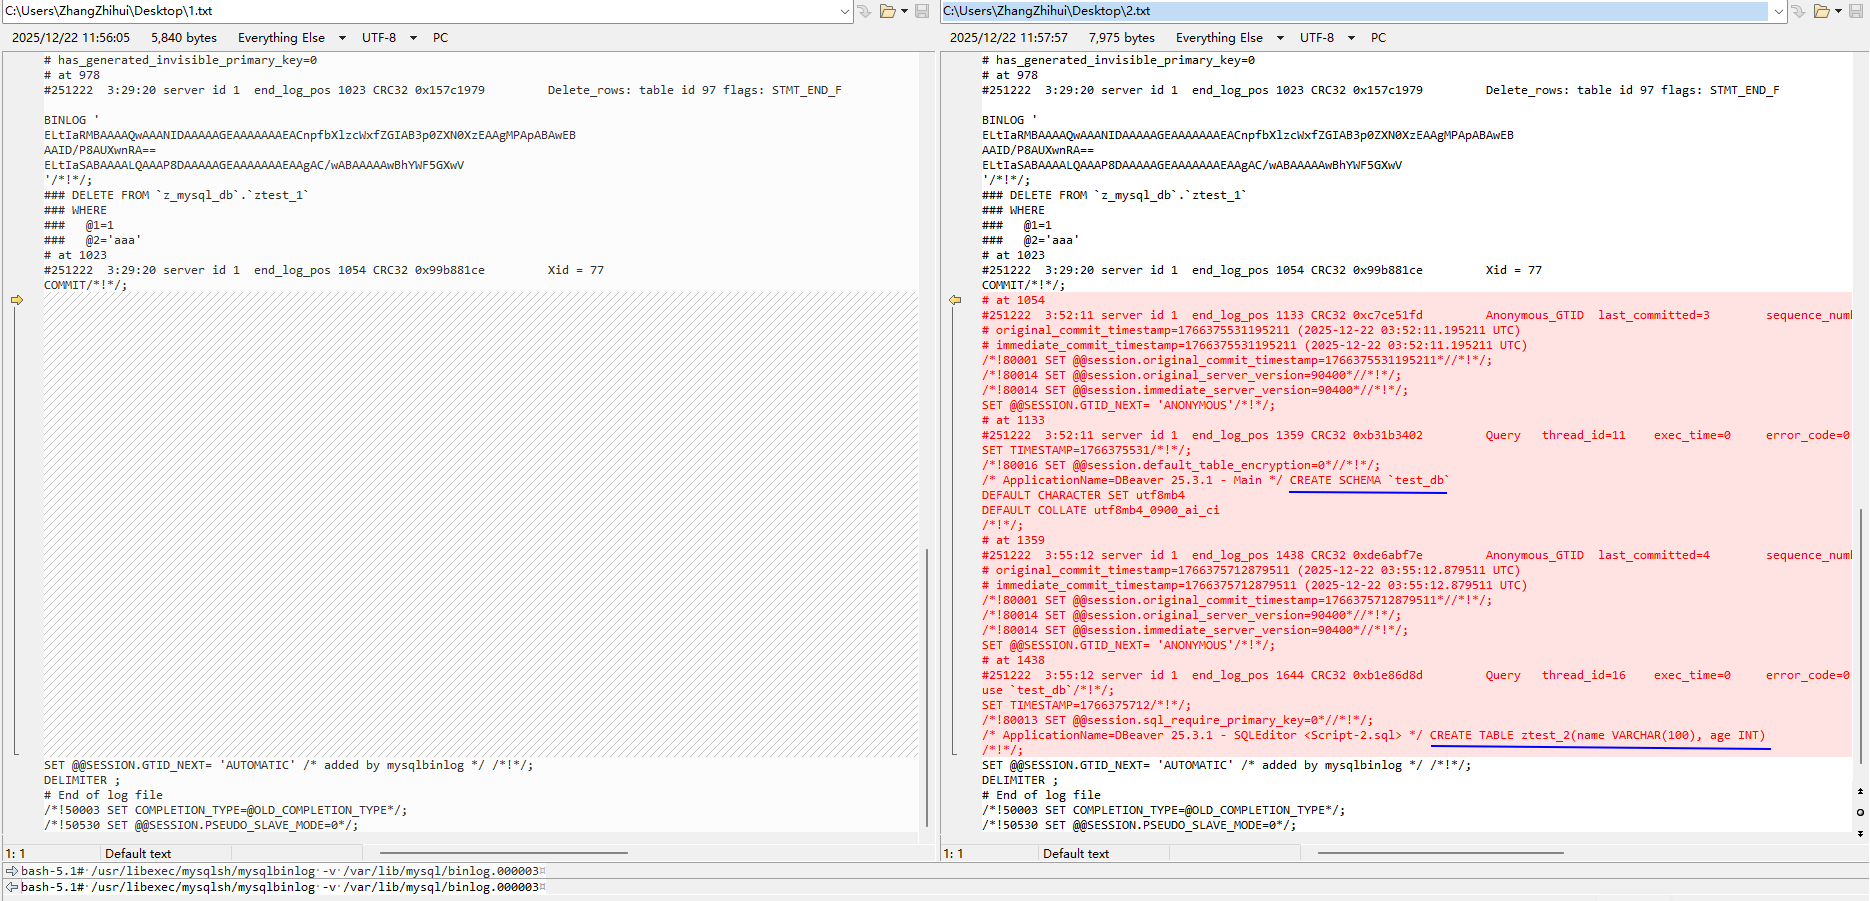1870x901 pixels.
Task: Click the current-difference circle button
Action: (1860, 812)
